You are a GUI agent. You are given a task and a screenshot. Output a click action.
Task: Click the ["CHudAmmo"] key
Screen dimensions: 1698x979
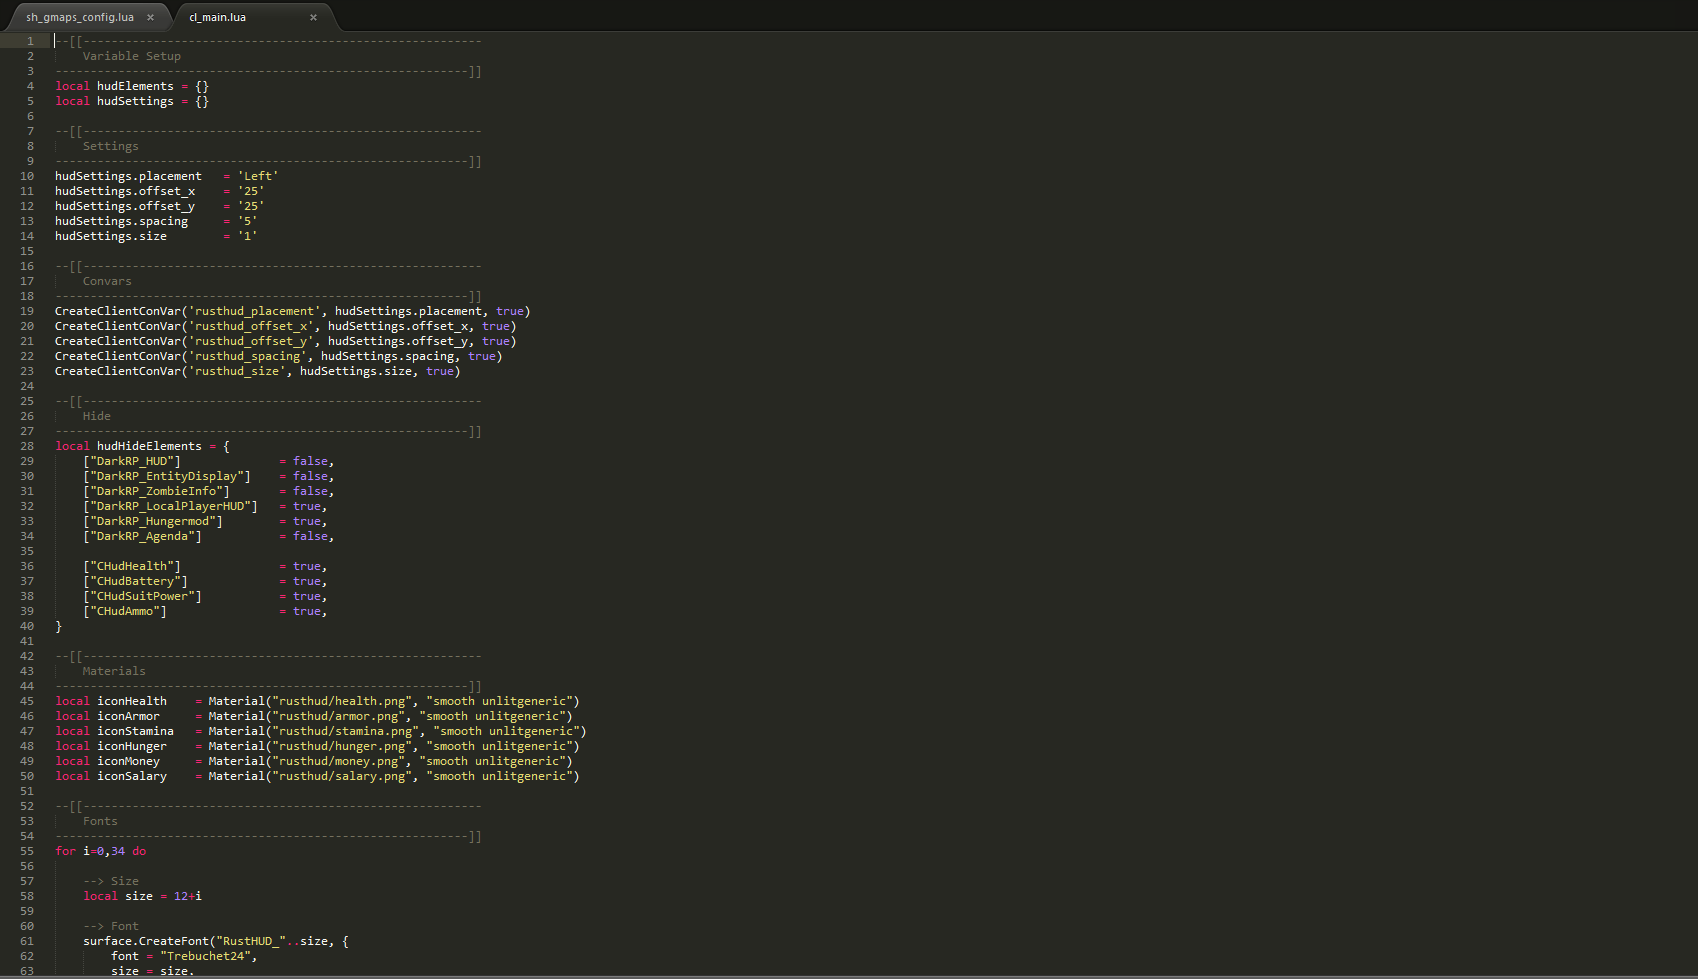(125, 611)
